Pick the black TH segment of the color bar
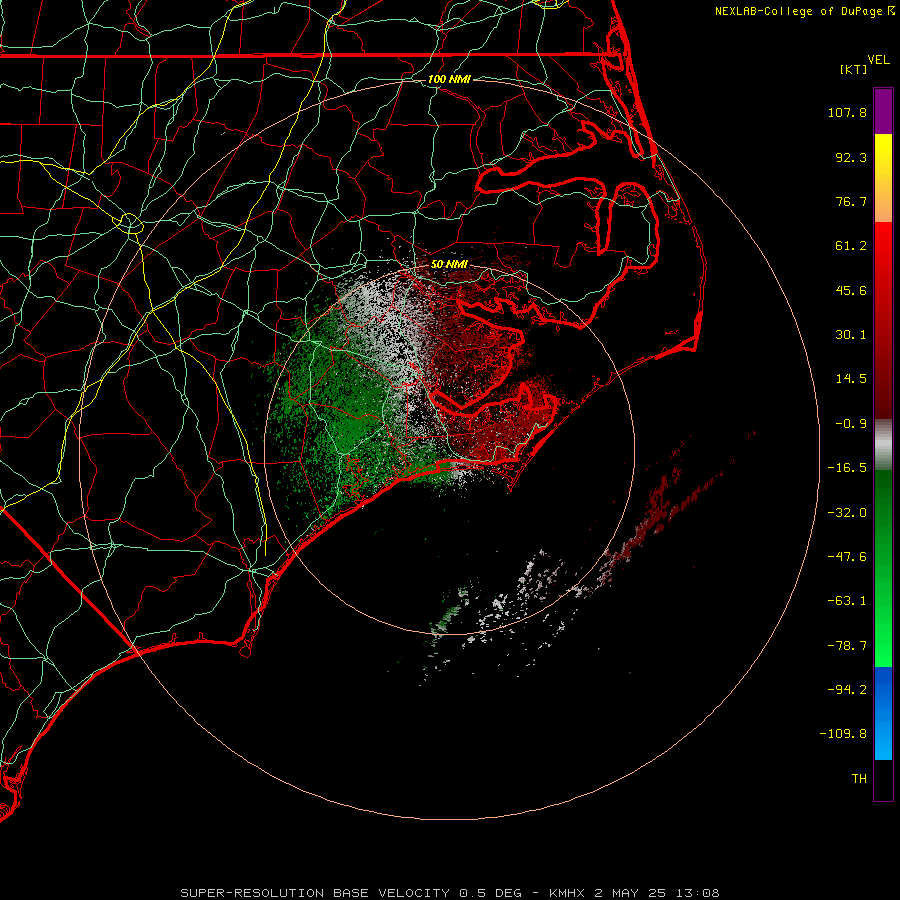900x900 pixels. click(x=883, y=779)
